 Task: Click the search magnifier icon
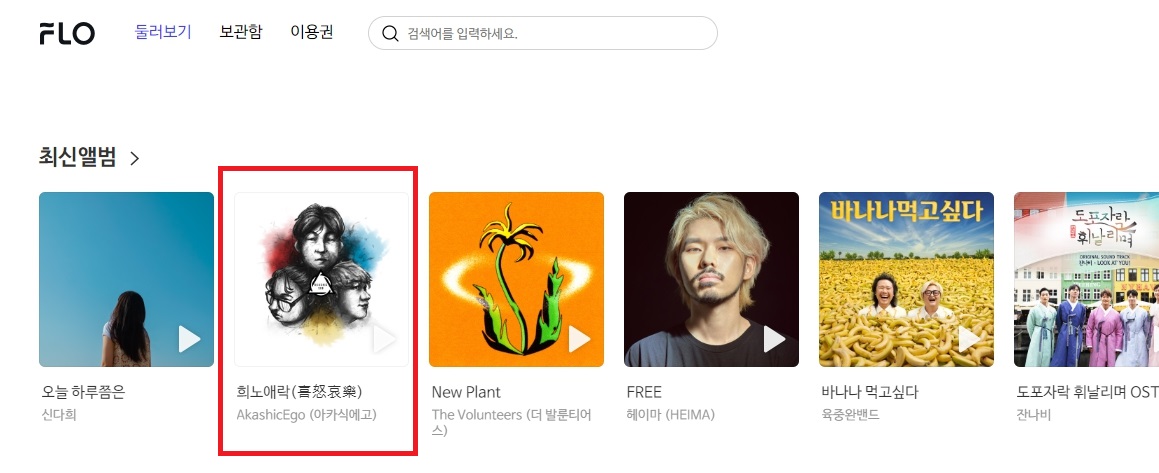click(390, 33)
